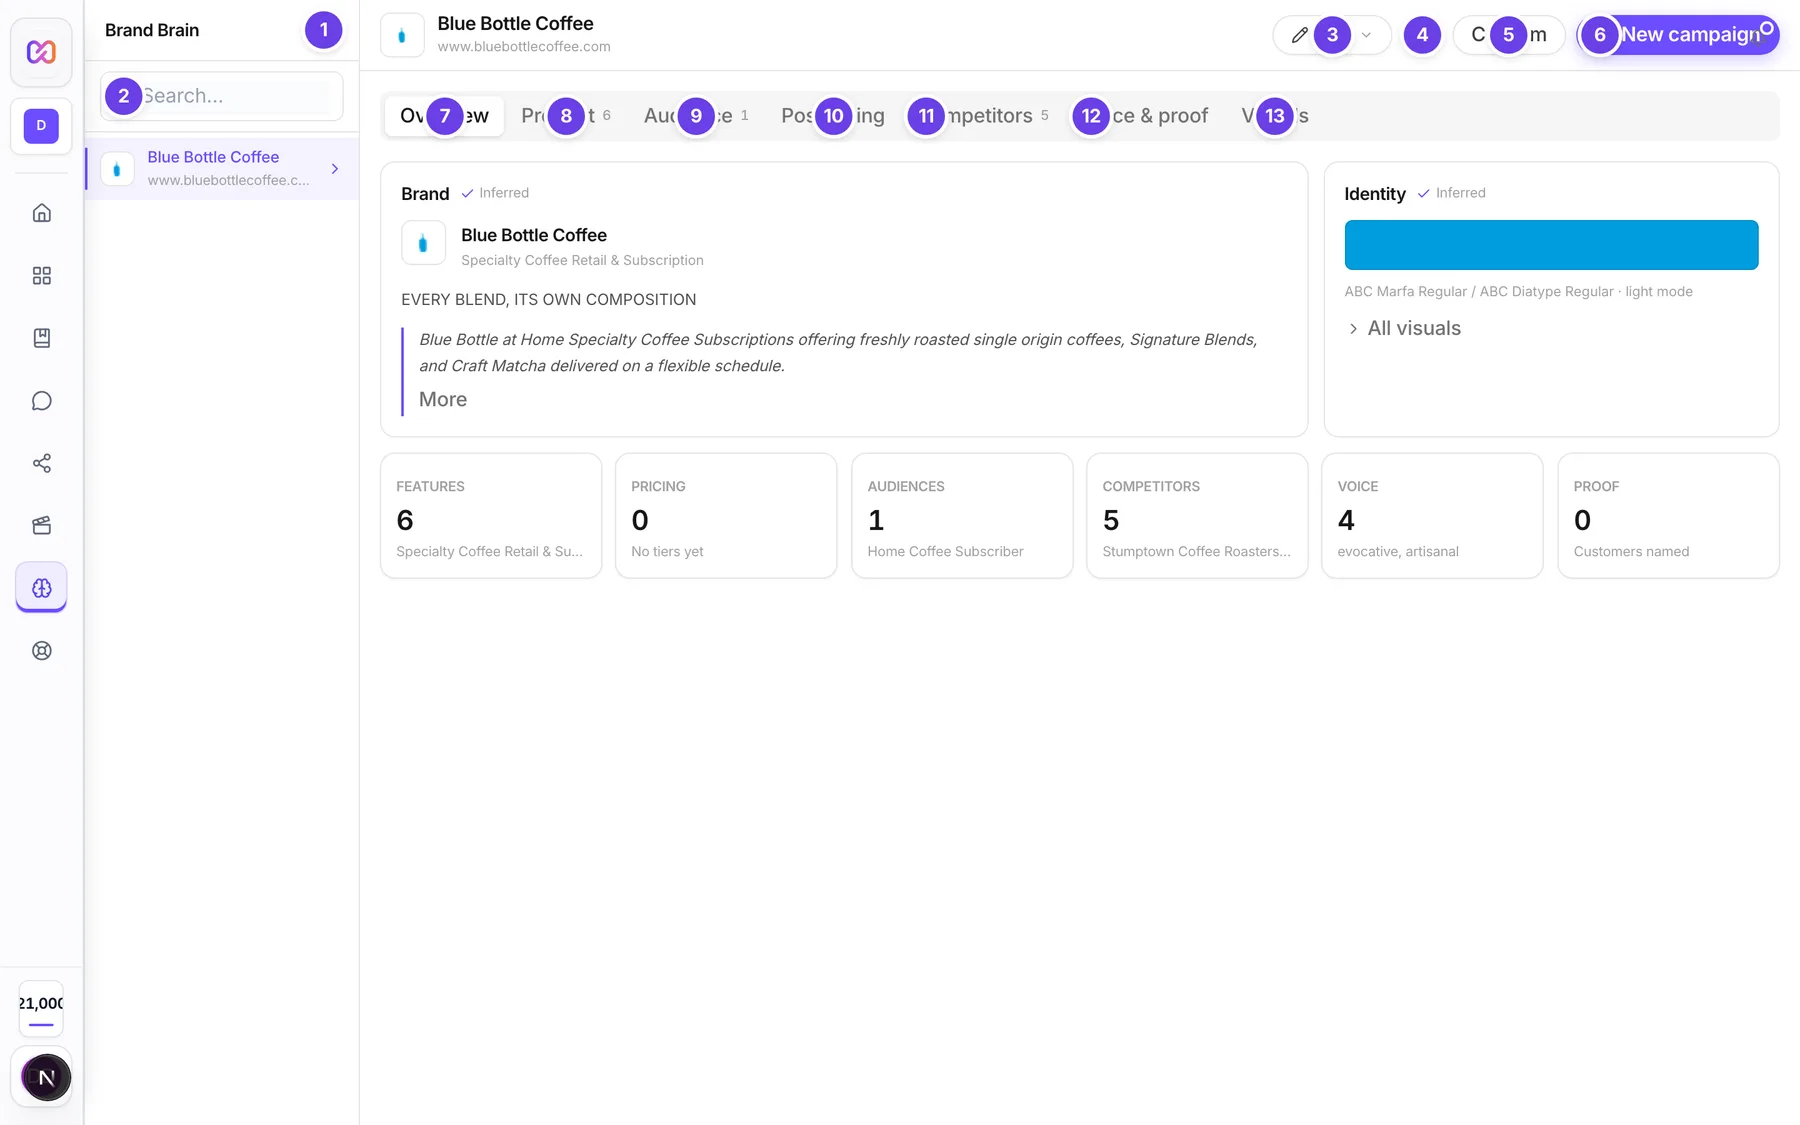Click the purple D workspace avatar
Screen dimensions: 1800x1125
(41, 126)
